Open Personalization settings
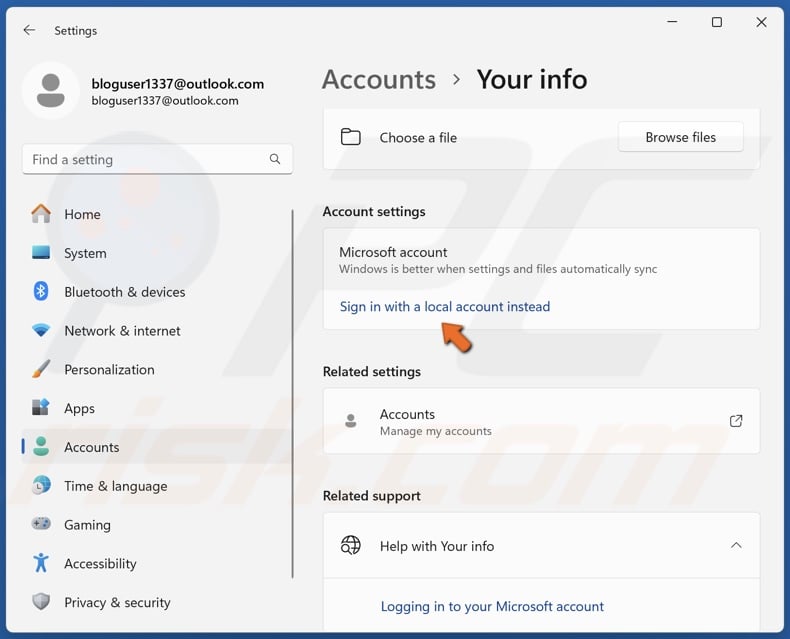Viewport: 790px width, 639px height. coord(156,369)
